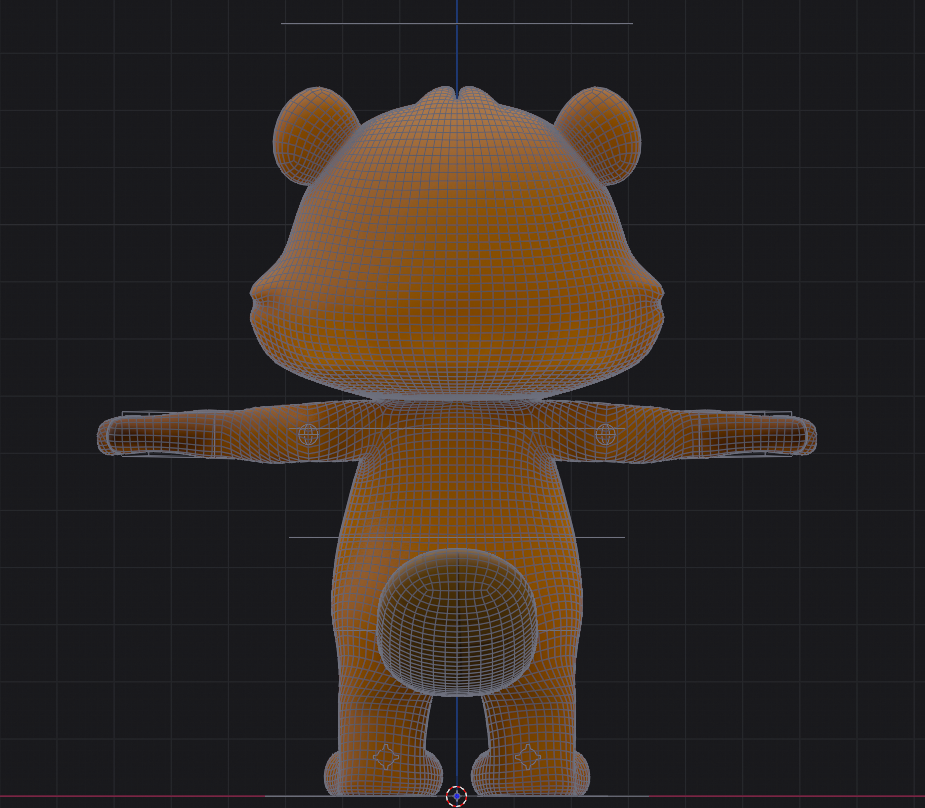Select the sphere empty on the right arm

[x=605, y=435]
